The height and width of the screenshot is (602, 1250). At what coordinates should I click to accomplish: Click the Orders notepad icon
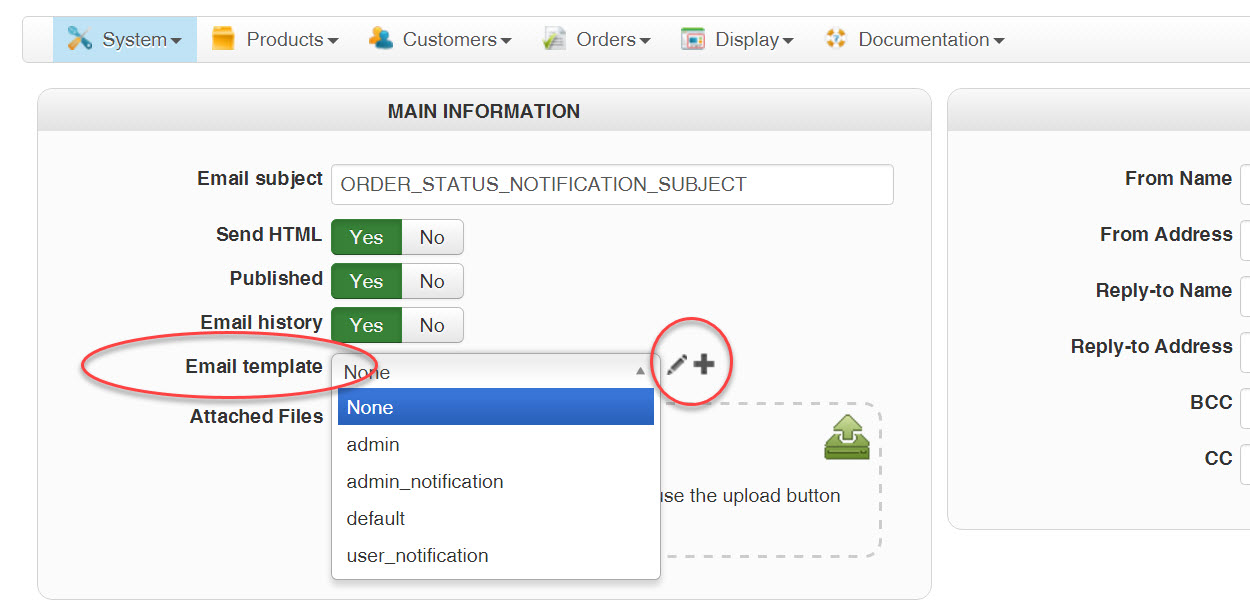(x=554, y=39)
